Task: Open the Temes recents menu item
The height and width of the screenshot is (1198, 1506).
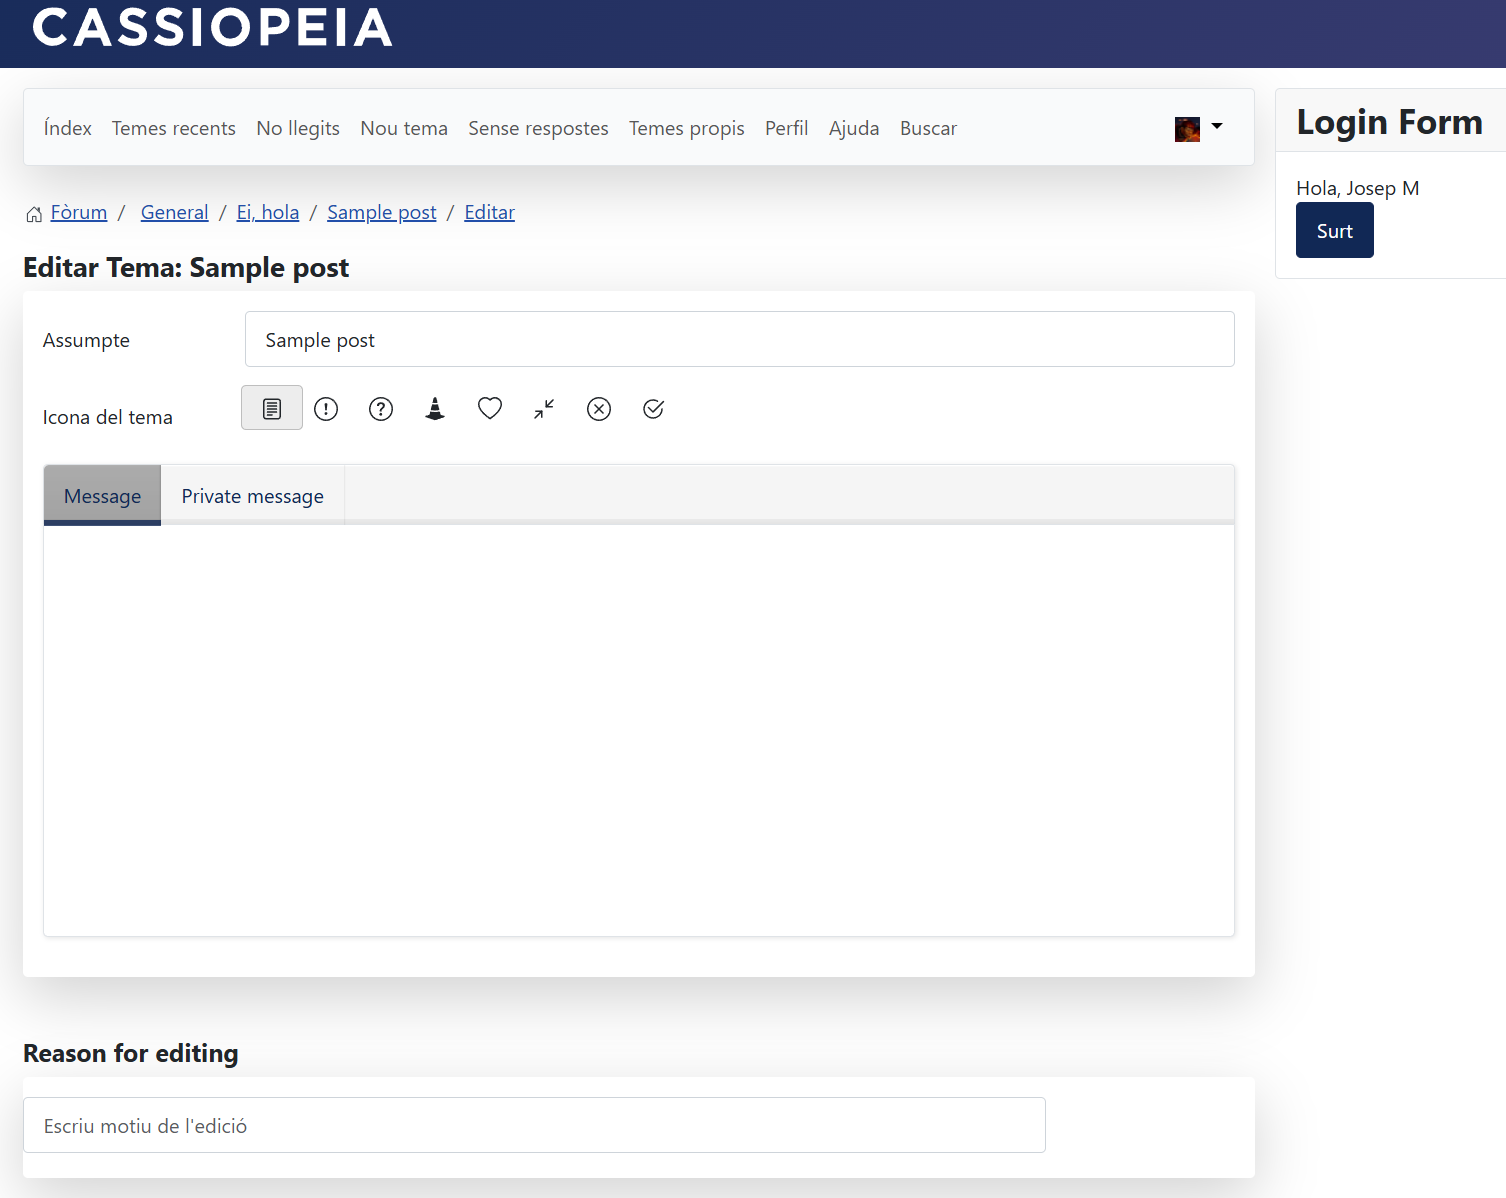Action: click(174, 128)
